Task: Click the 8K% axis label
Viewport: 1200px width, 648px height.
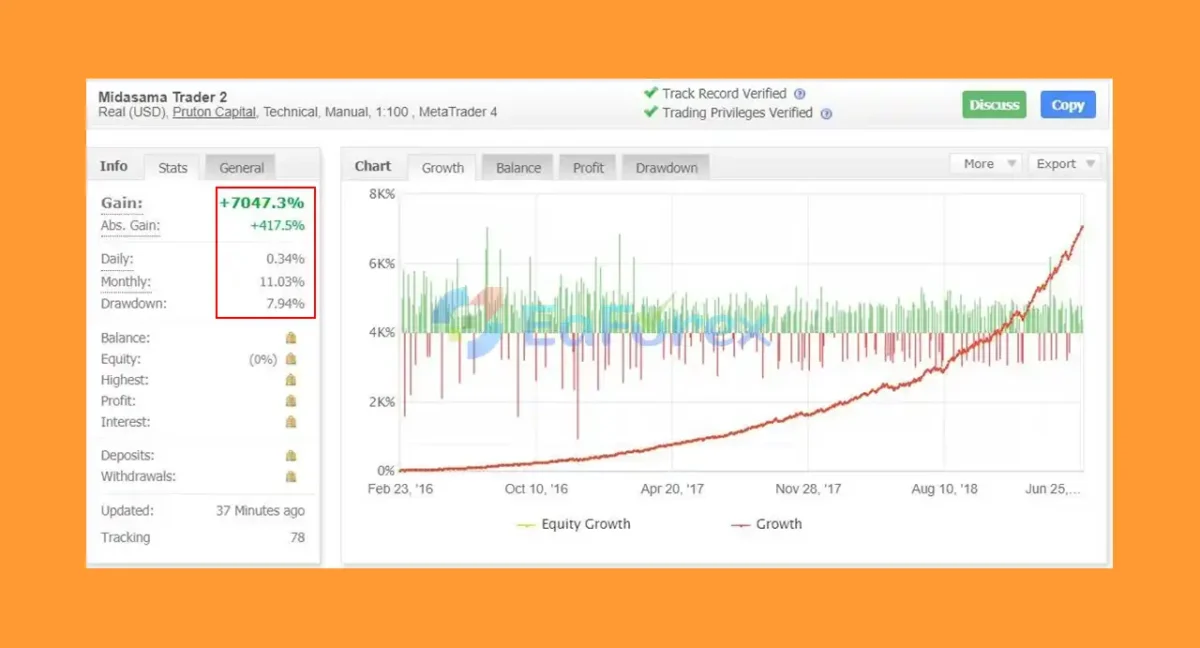Action: 382,194
